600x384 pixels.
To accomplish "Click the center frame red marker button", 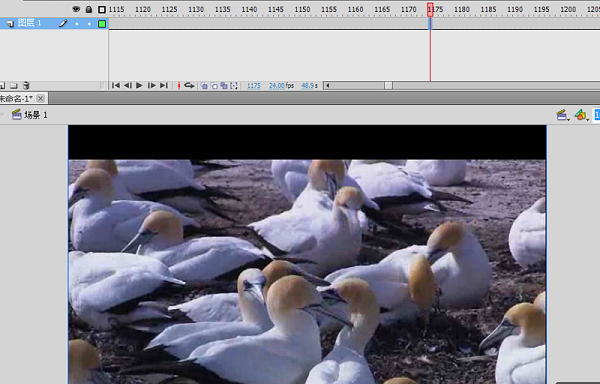I will point(179,86).
